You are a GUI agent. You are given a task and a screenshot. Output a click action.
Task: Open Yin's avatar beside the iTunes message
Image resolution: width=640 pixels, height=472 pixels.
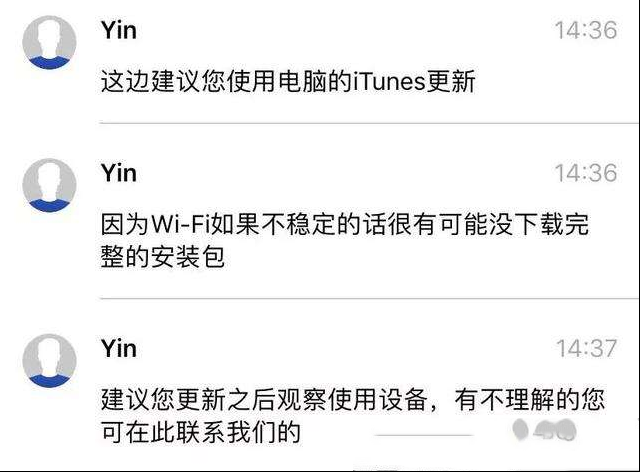tap(49, 42)
